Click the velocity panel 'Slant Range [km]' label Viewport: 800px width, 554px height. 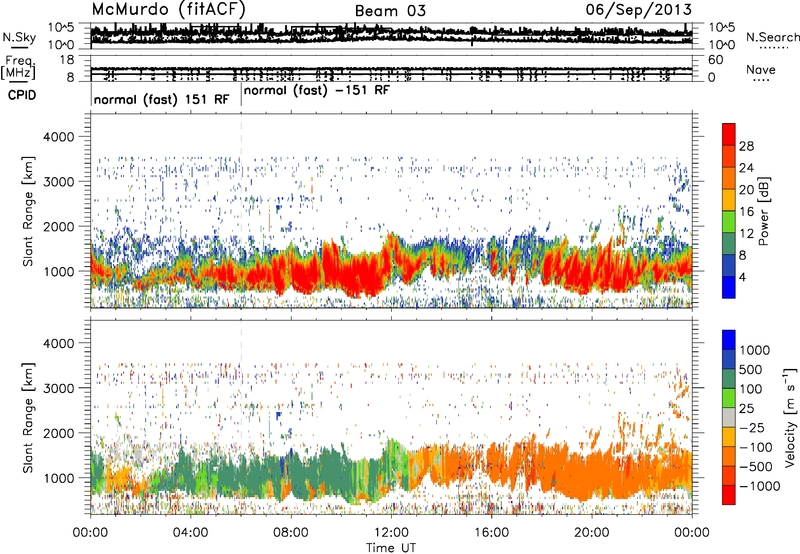[x=28, y=417]
